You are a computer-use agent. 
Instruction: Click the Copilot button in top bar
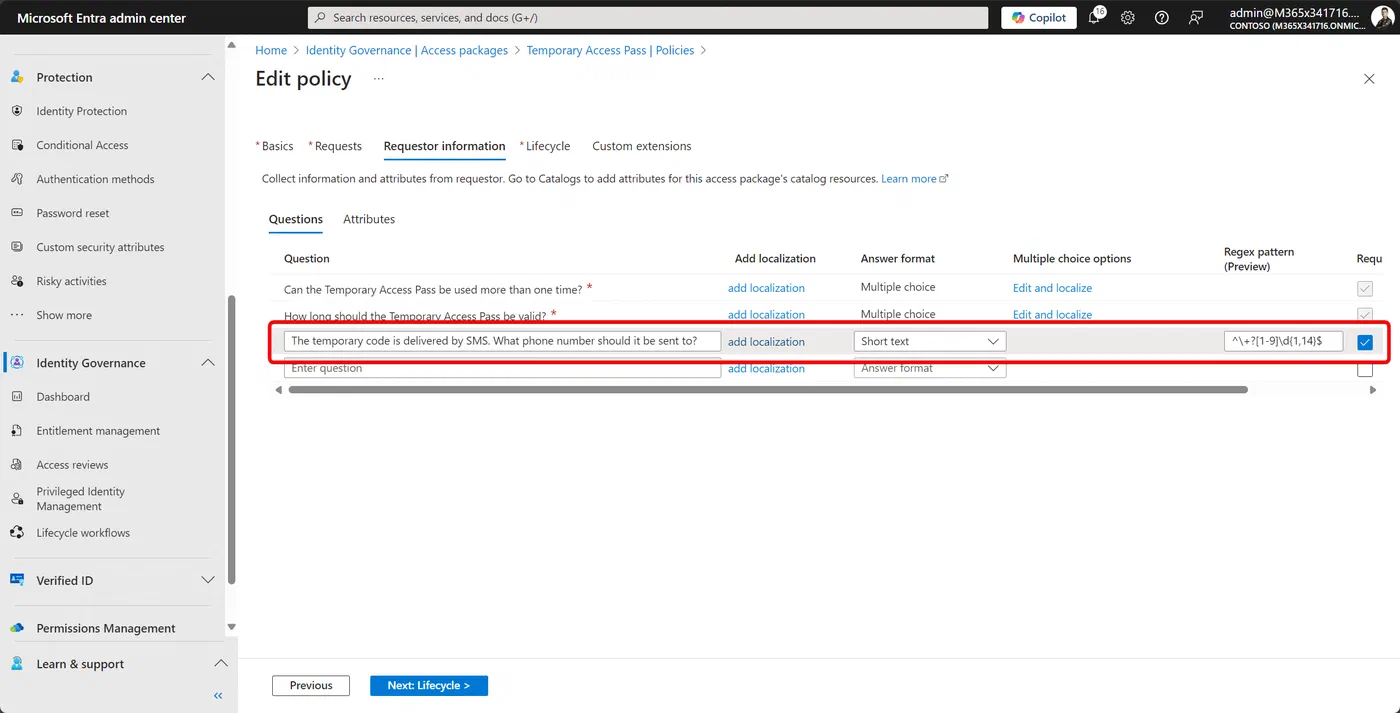(1039, 17)
